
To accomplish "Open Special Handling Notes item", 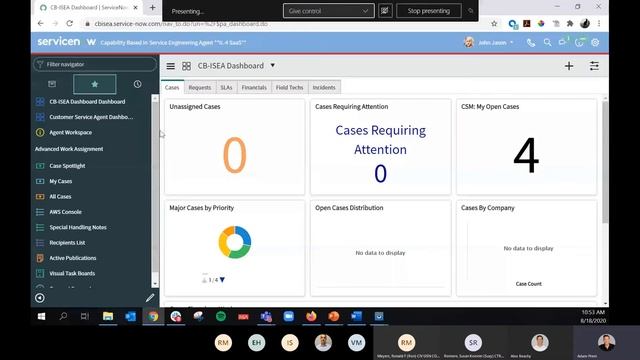I will pos(78,227).
